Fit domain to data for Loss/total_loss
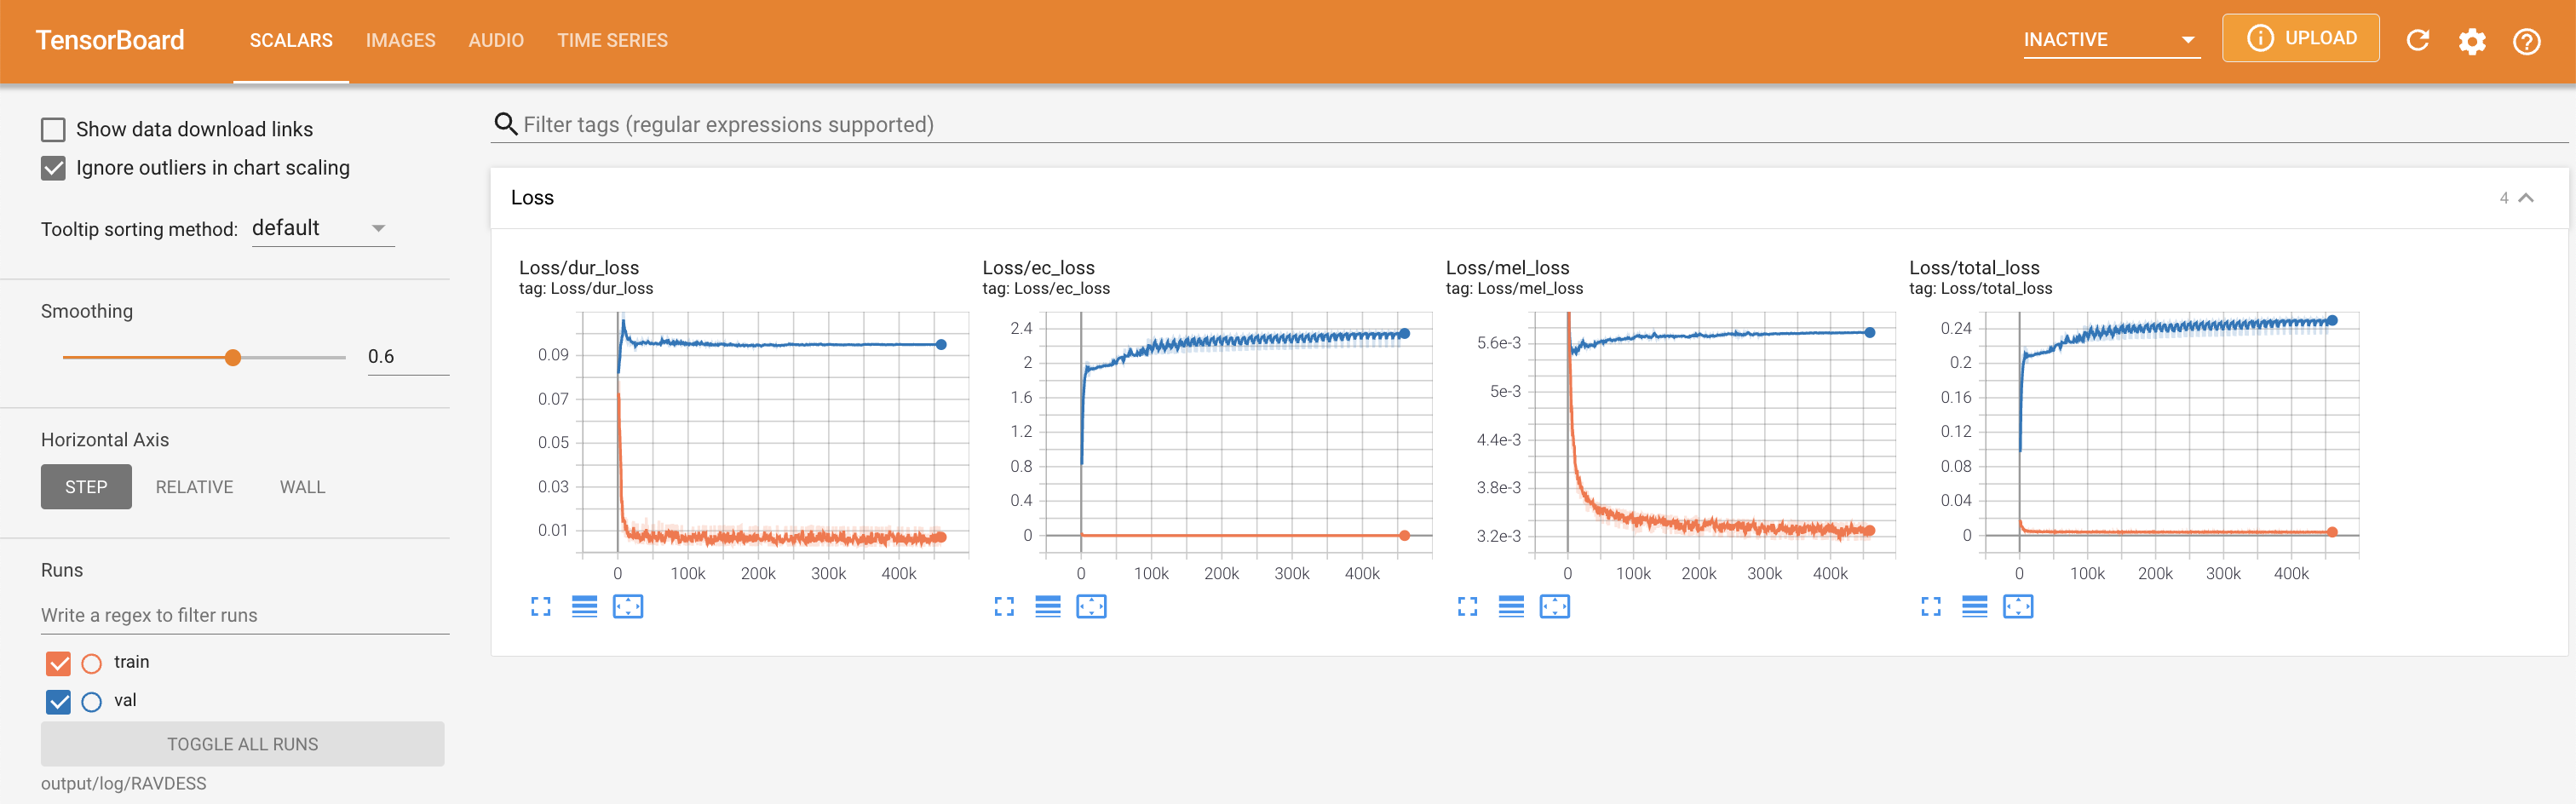Screen dimensions: 2576x804 [x=2018, y=606]
